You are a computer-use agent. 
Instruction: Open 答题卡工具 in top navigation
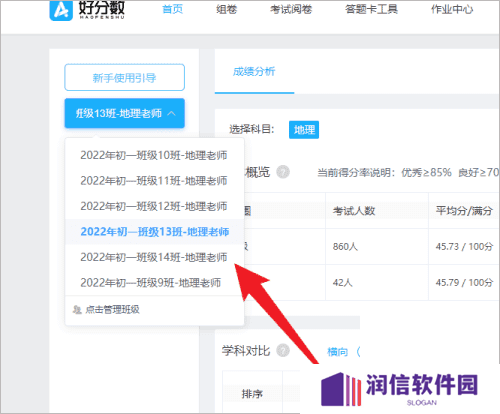coord(371,9)
